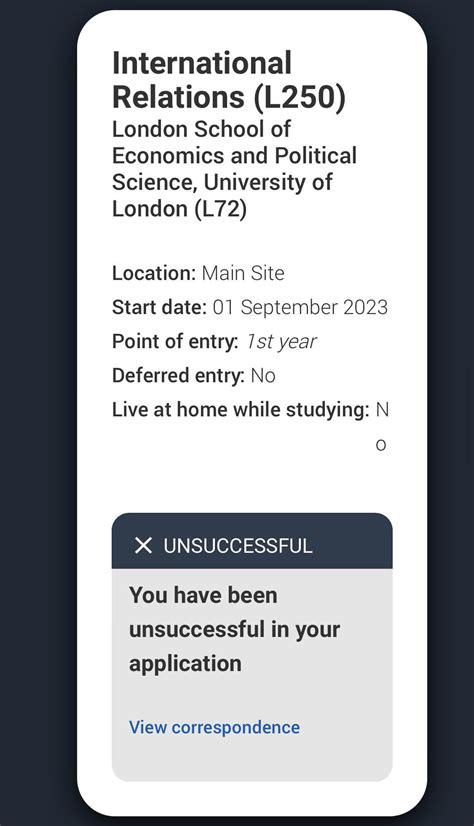Viewport: 474px width, 826px height.
Task: Open the View correspondence link
Action: 214,727
